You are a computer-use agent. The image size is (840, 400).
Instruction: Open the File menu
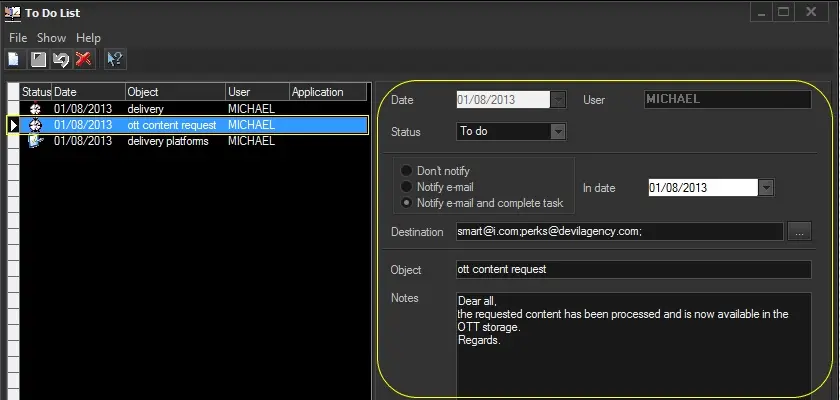pos(18,38)
